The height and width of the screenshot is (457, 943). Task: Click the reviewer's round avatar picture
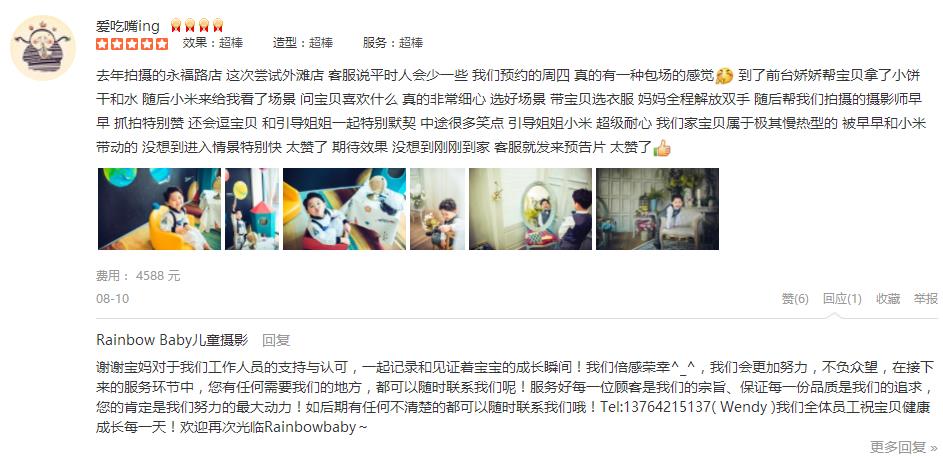click(43, 48)
